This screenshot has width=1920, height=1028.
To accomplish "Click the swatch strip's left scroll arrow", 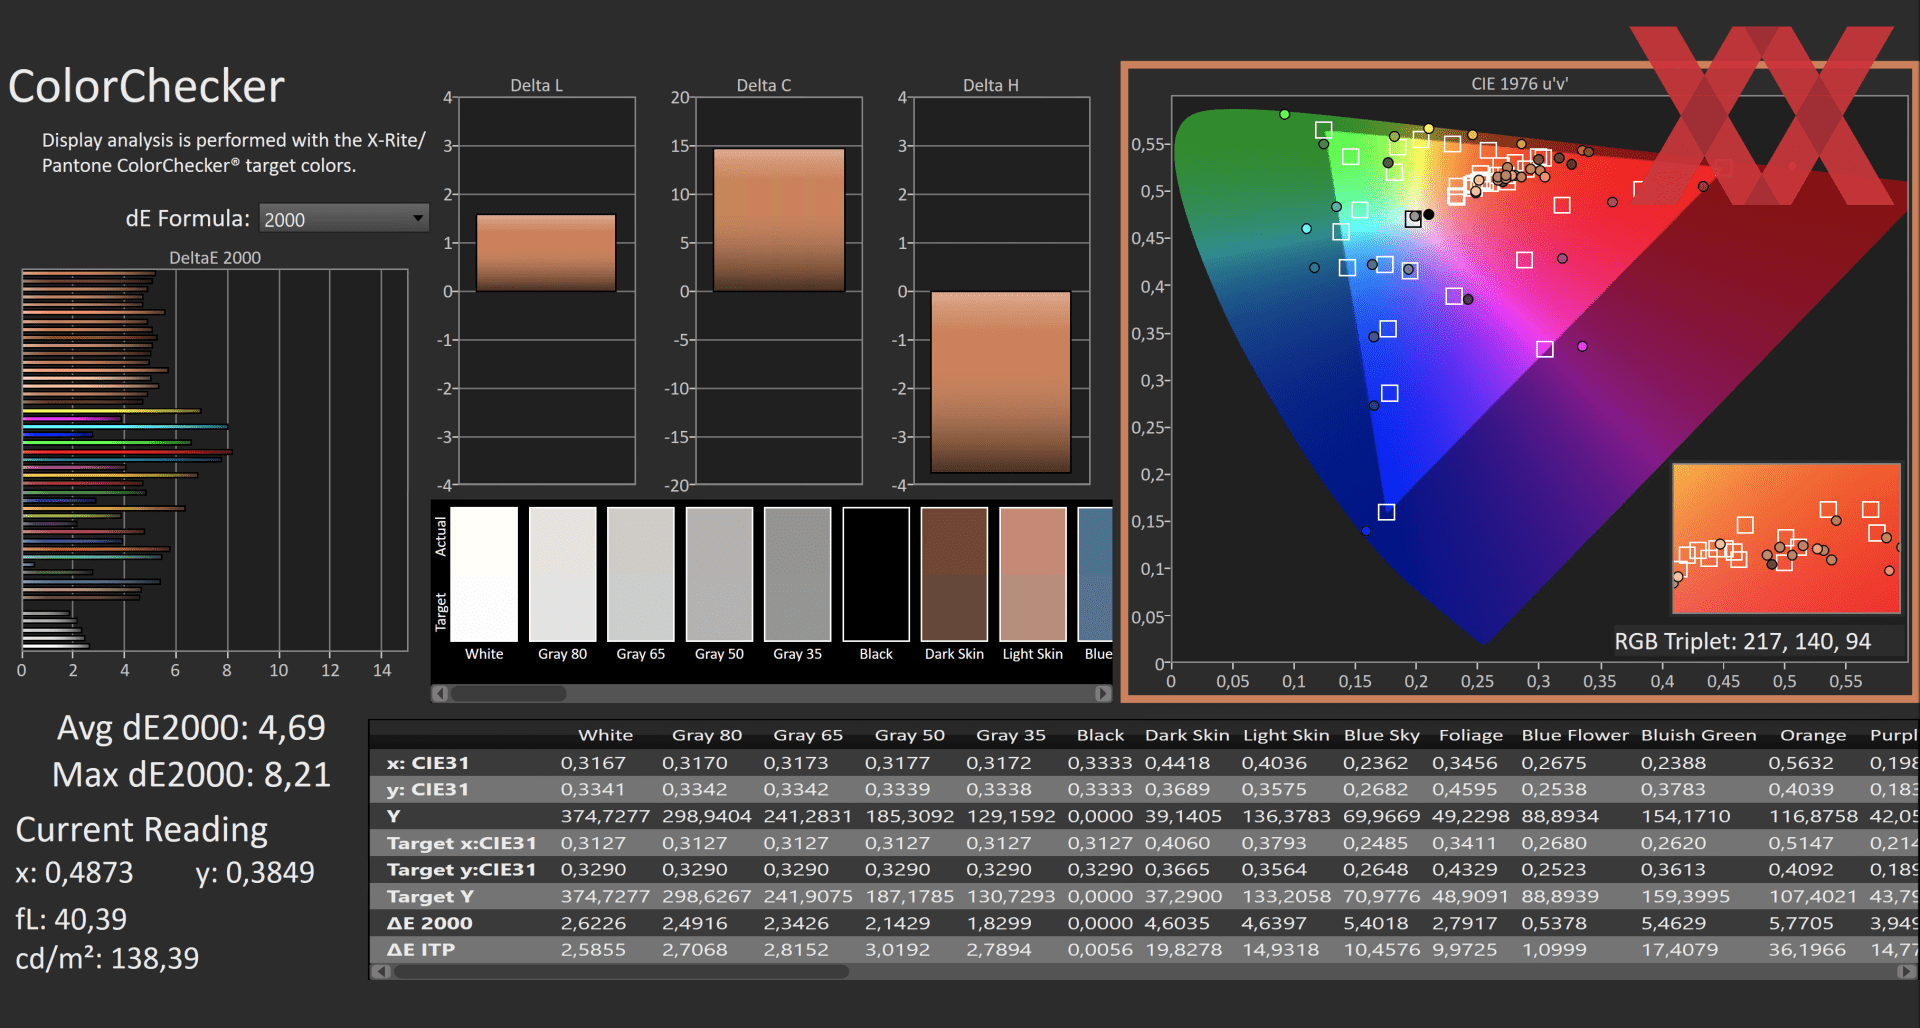I will coord(440,693).
